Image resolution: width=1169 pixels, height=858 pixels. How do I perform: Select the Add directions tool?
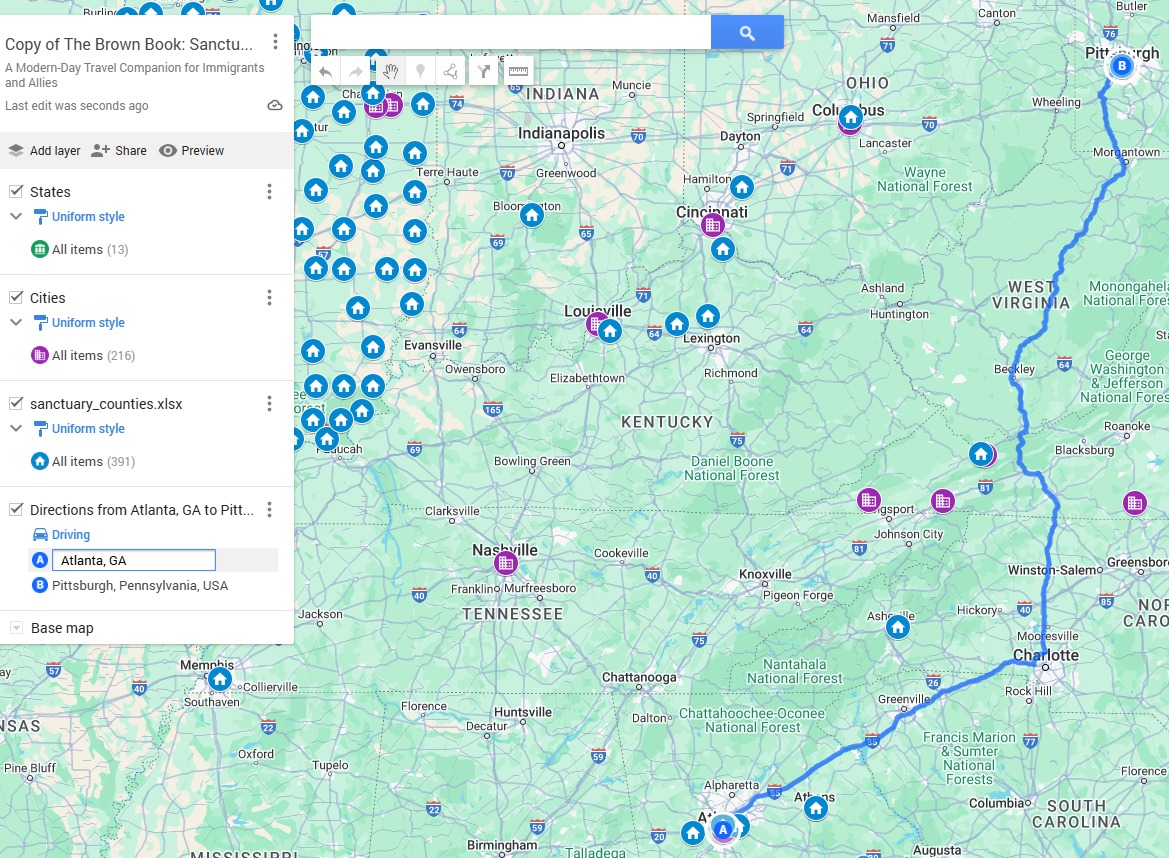tap(484, 72)
